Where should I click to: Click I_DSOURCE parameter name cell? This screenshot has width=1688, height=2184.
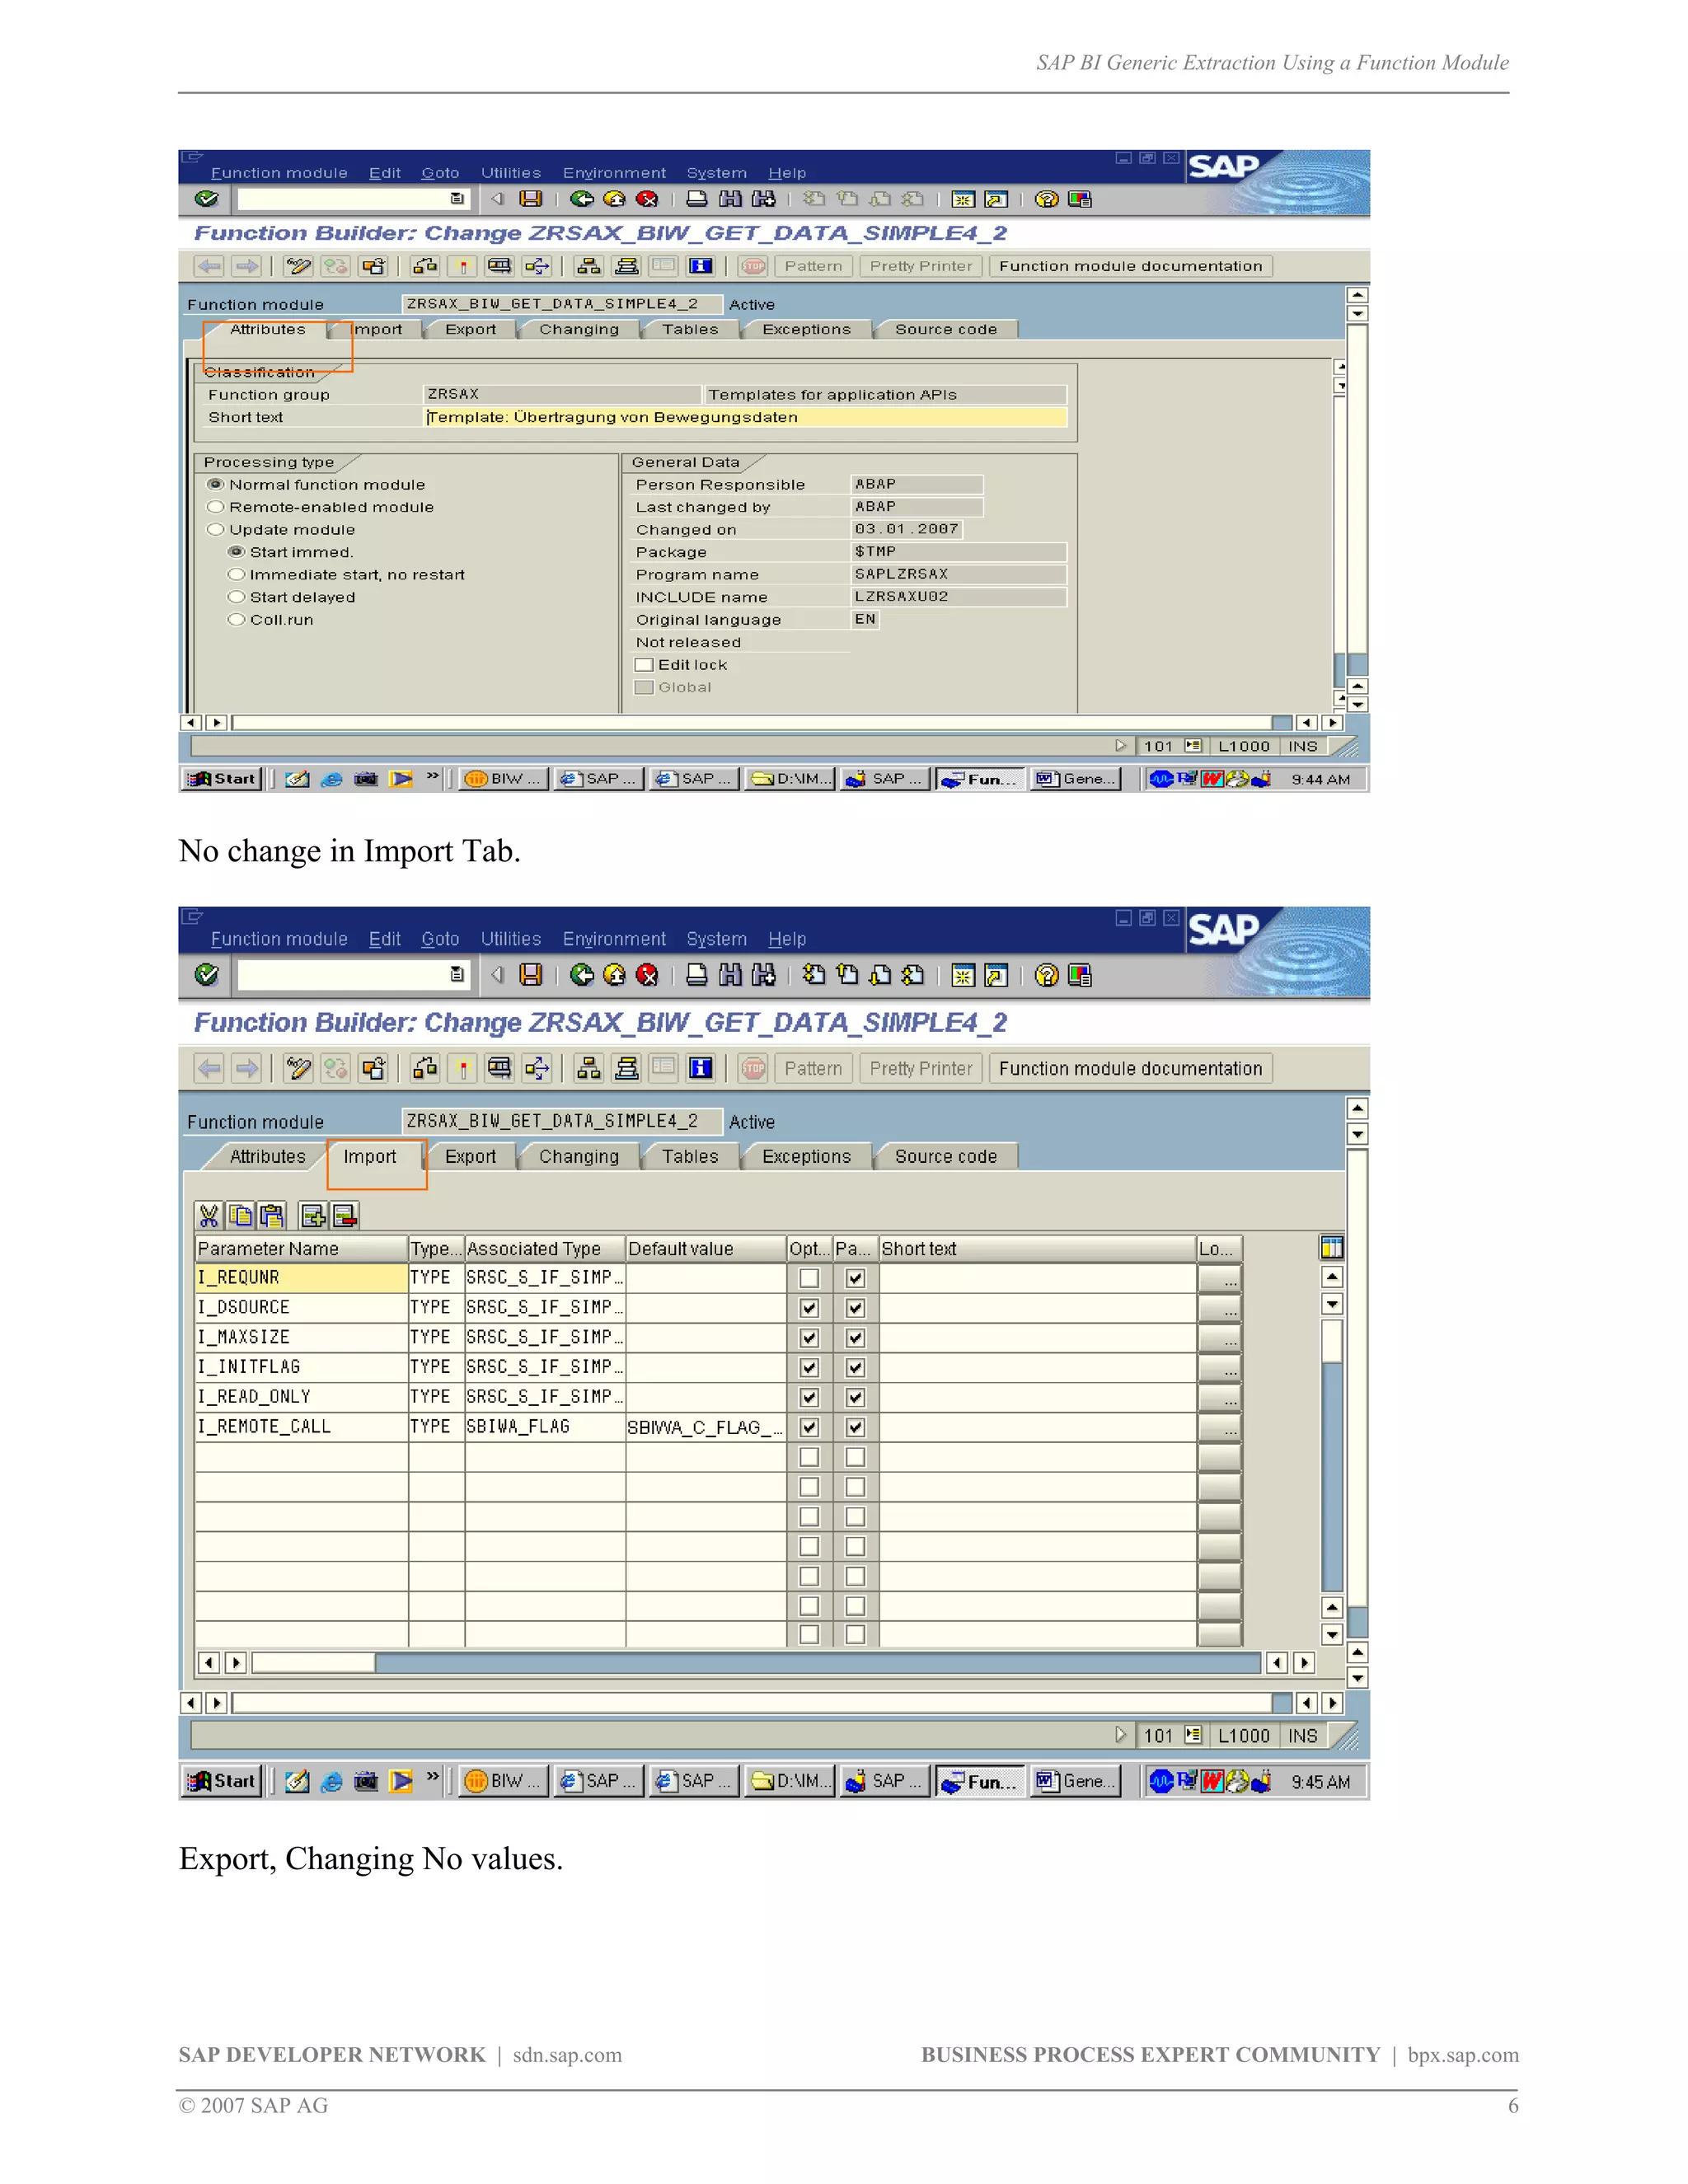tap(301, 1307)
